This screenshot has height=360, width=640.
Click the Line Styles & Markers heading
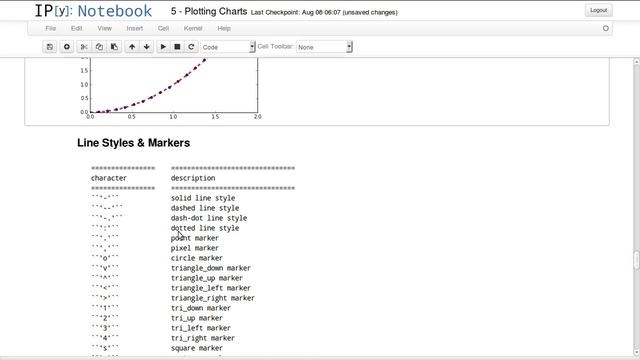point(133,143)
